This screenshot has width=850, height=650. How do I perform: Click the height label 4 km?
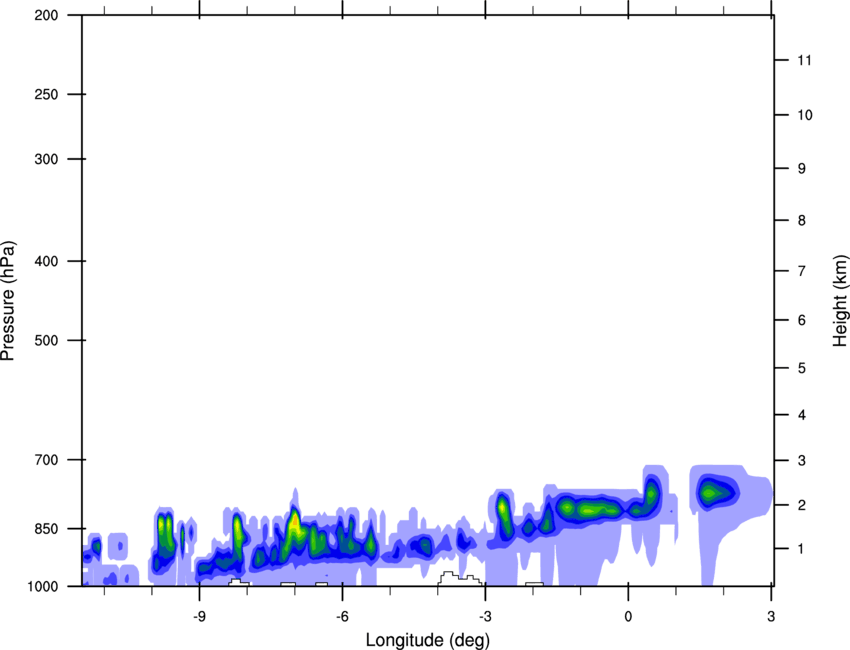(x=802, y=415)
